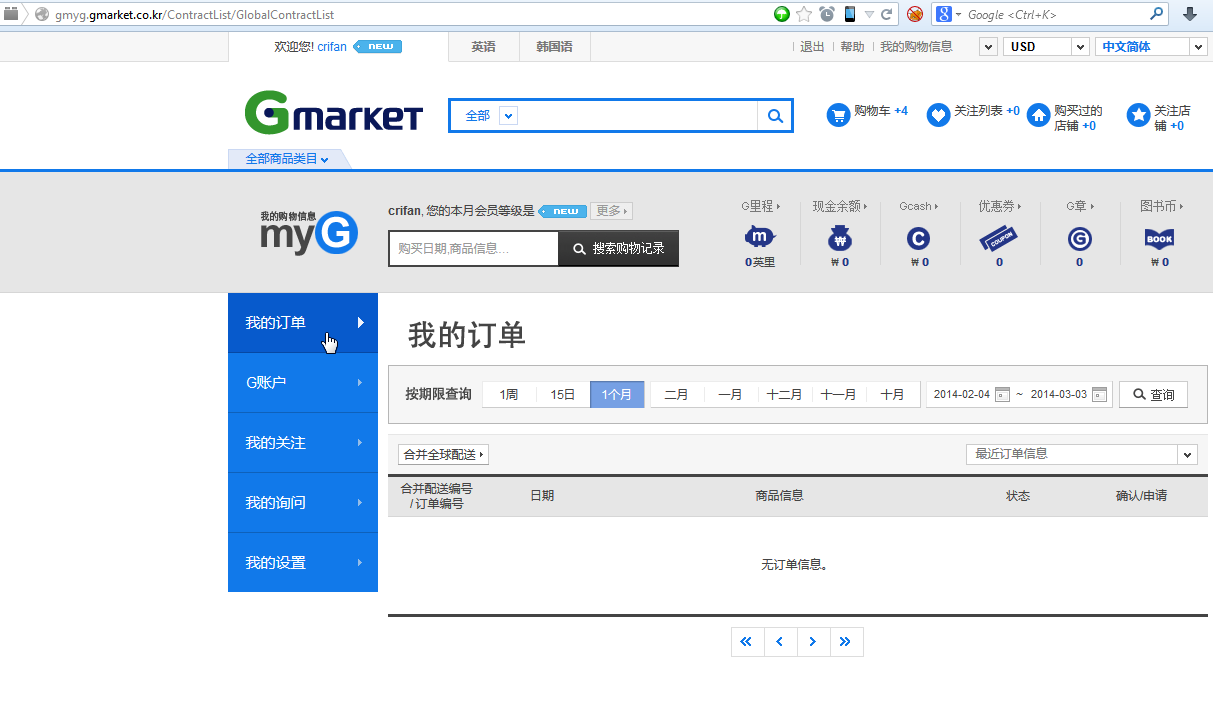Select the 1周 period filter
This screenshot has width=1213, height=714.
509,394
